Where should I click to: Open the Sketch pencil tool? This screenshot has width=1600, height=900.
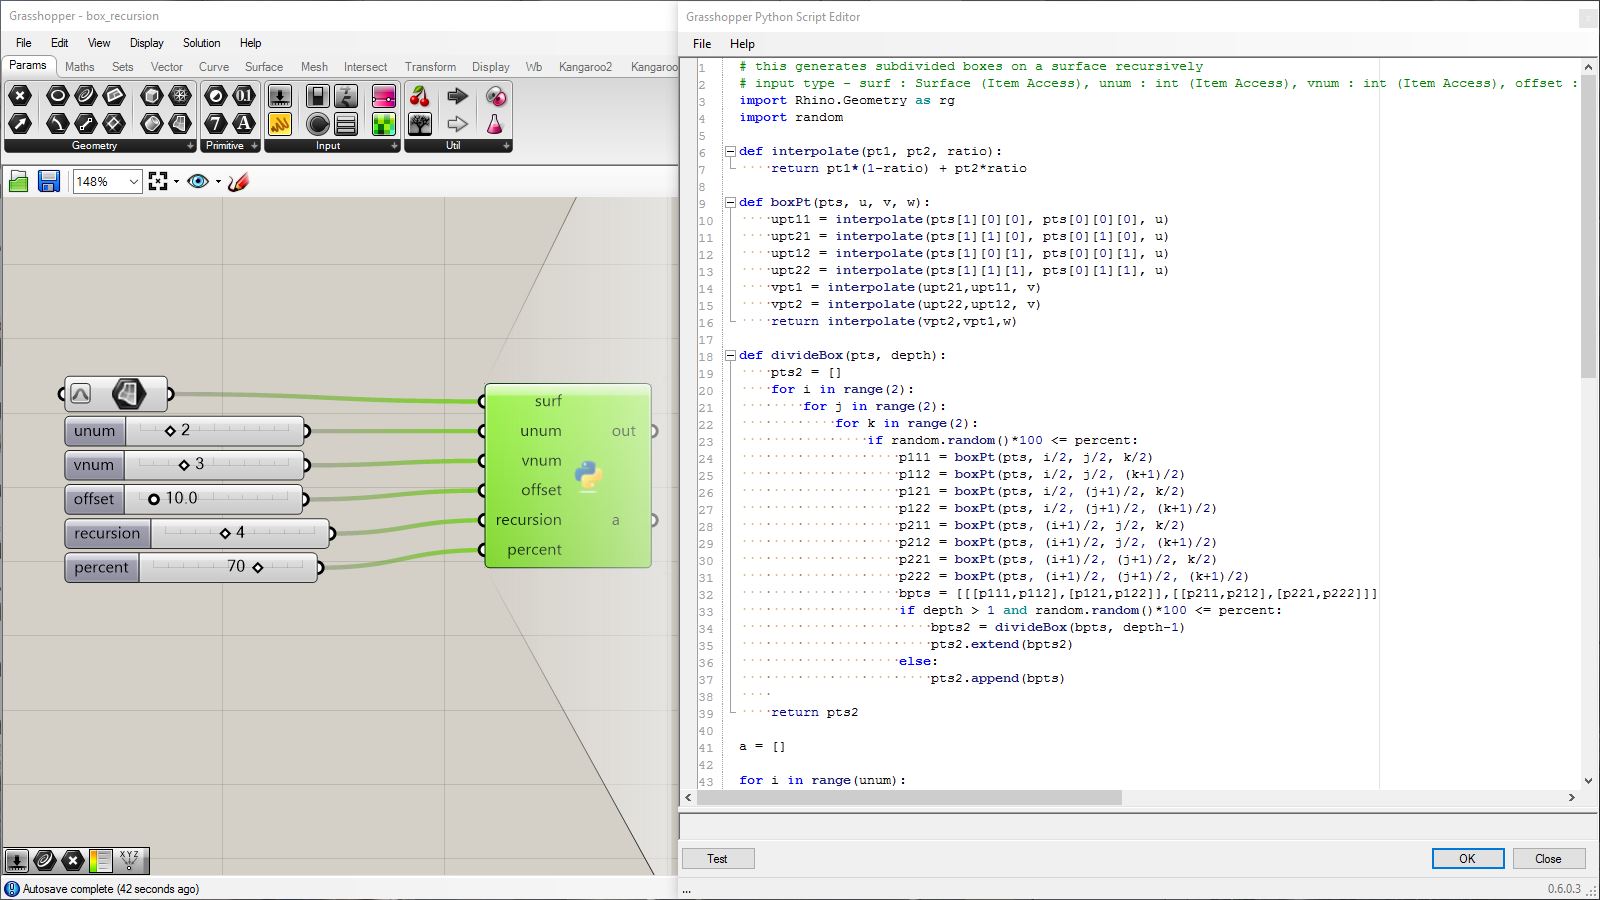[x=238, y=181]
